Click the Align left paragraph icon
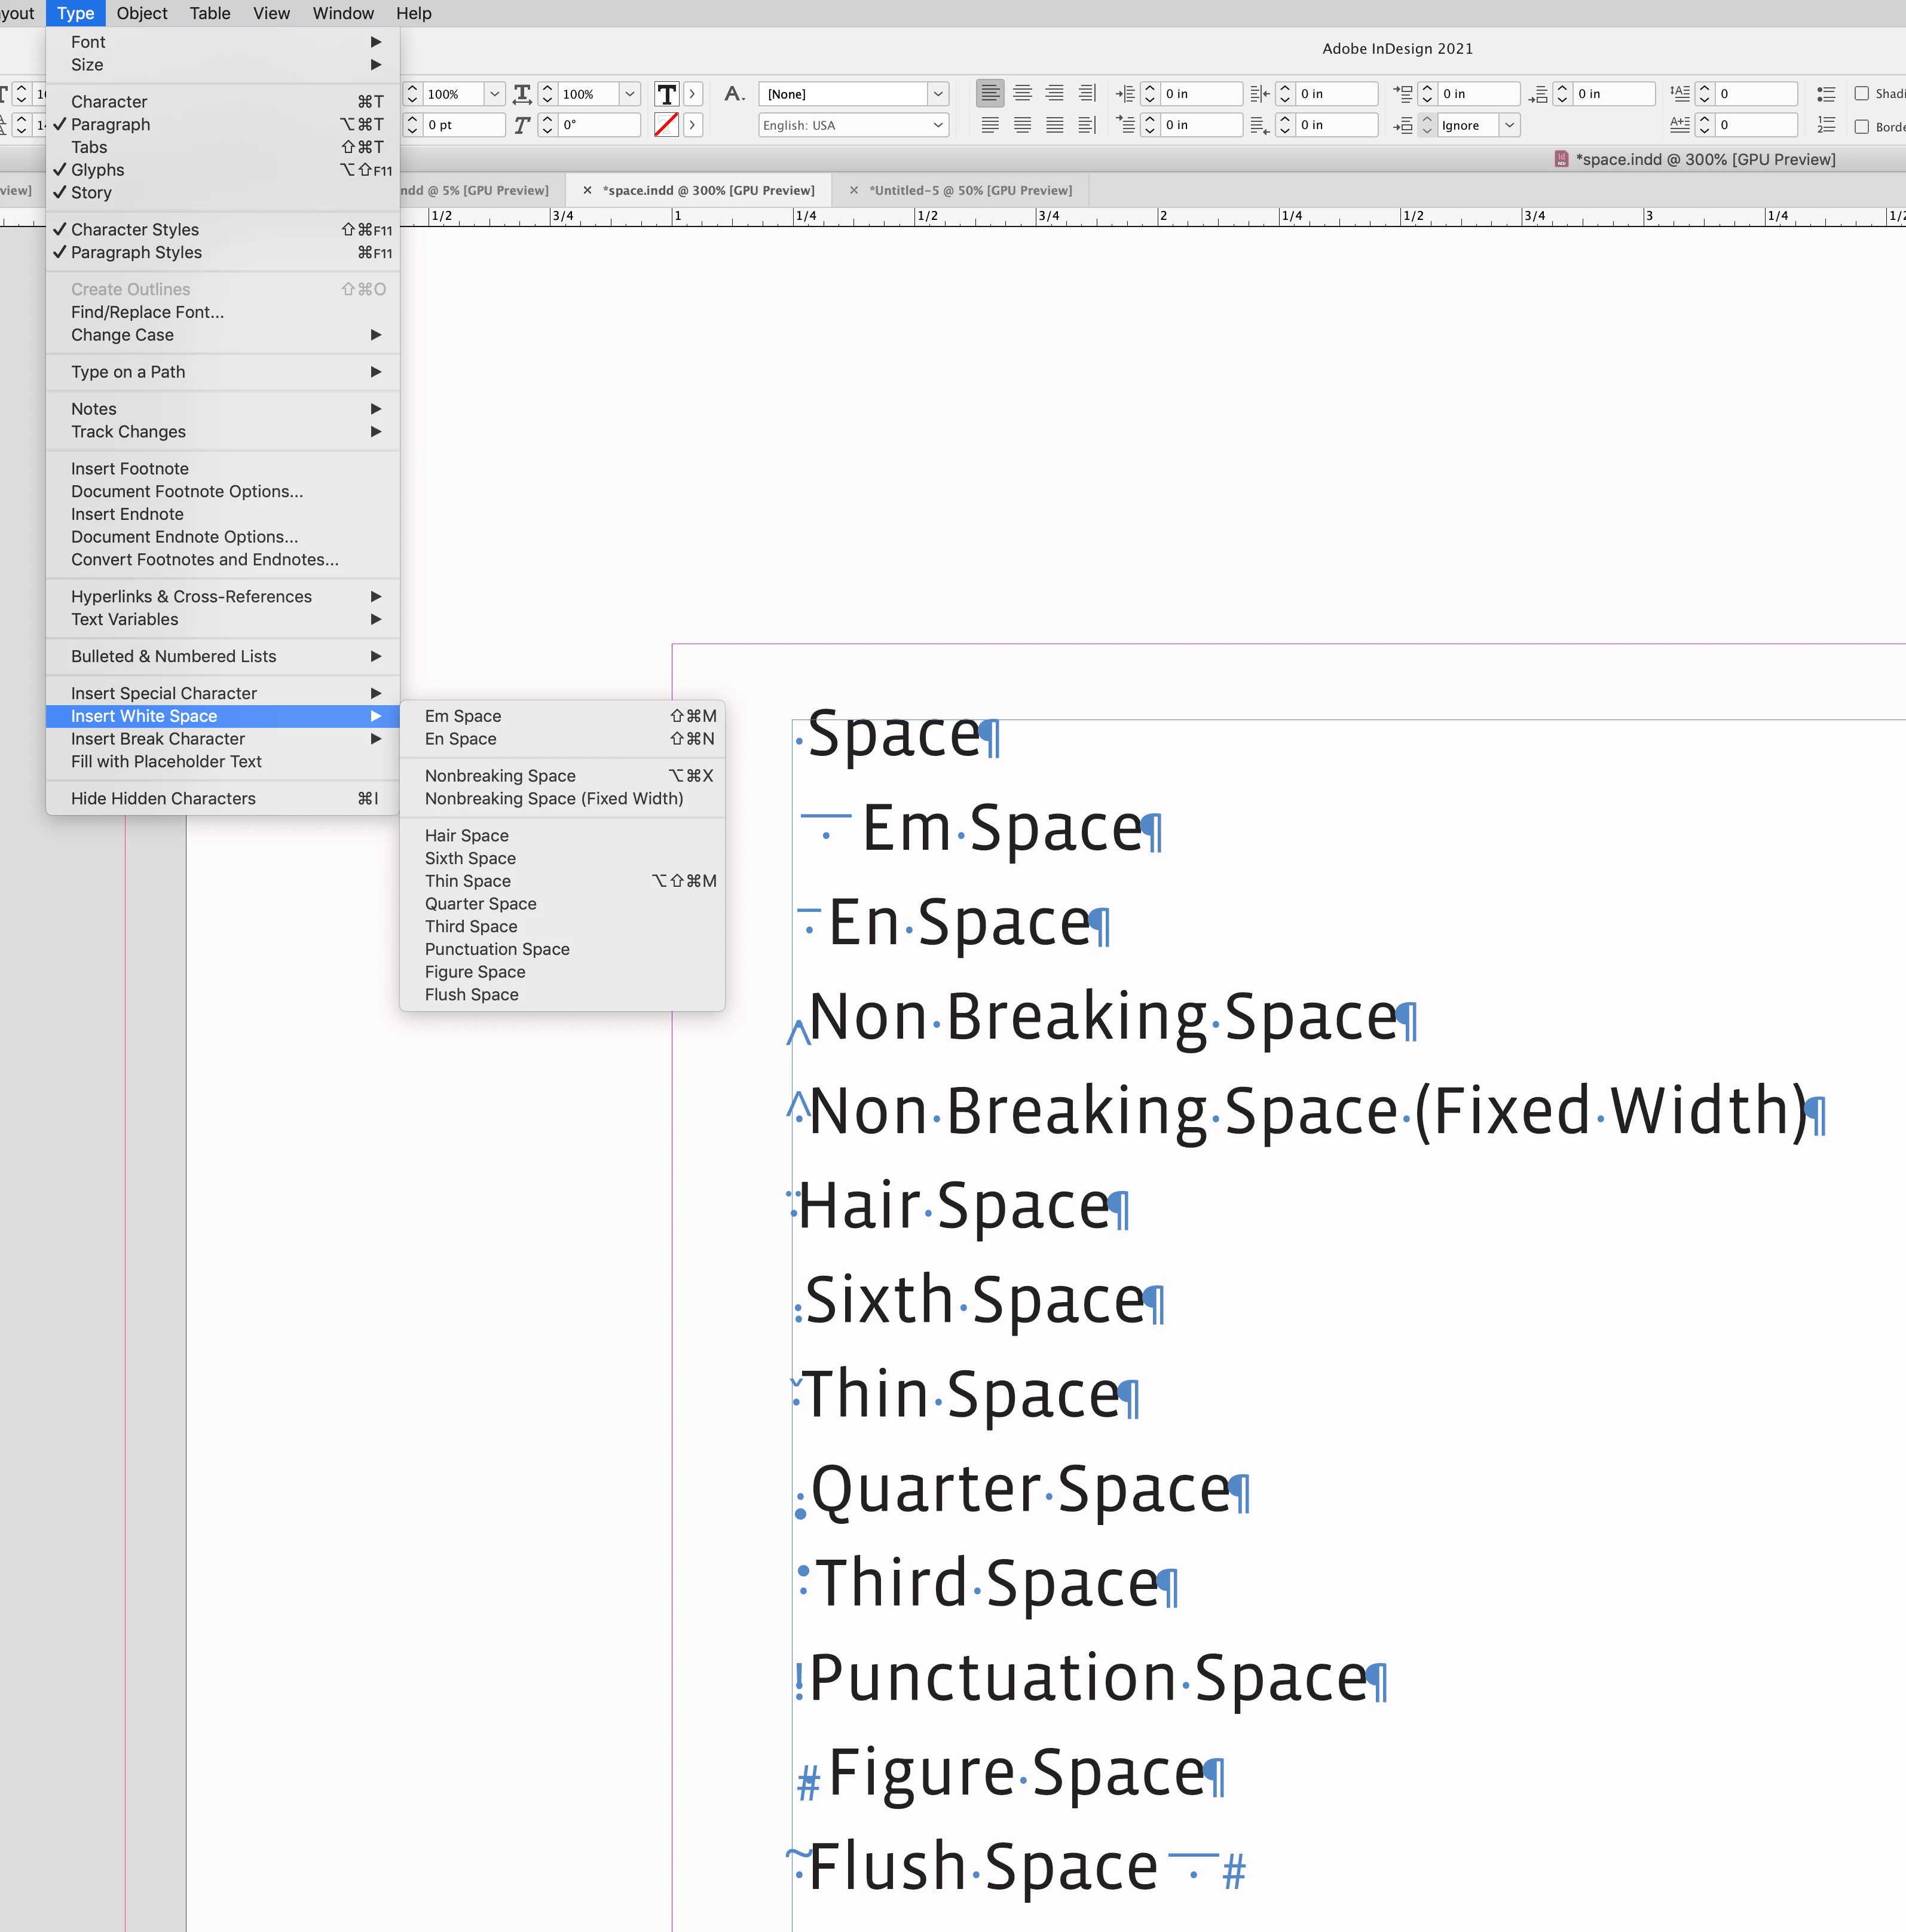 989,94
